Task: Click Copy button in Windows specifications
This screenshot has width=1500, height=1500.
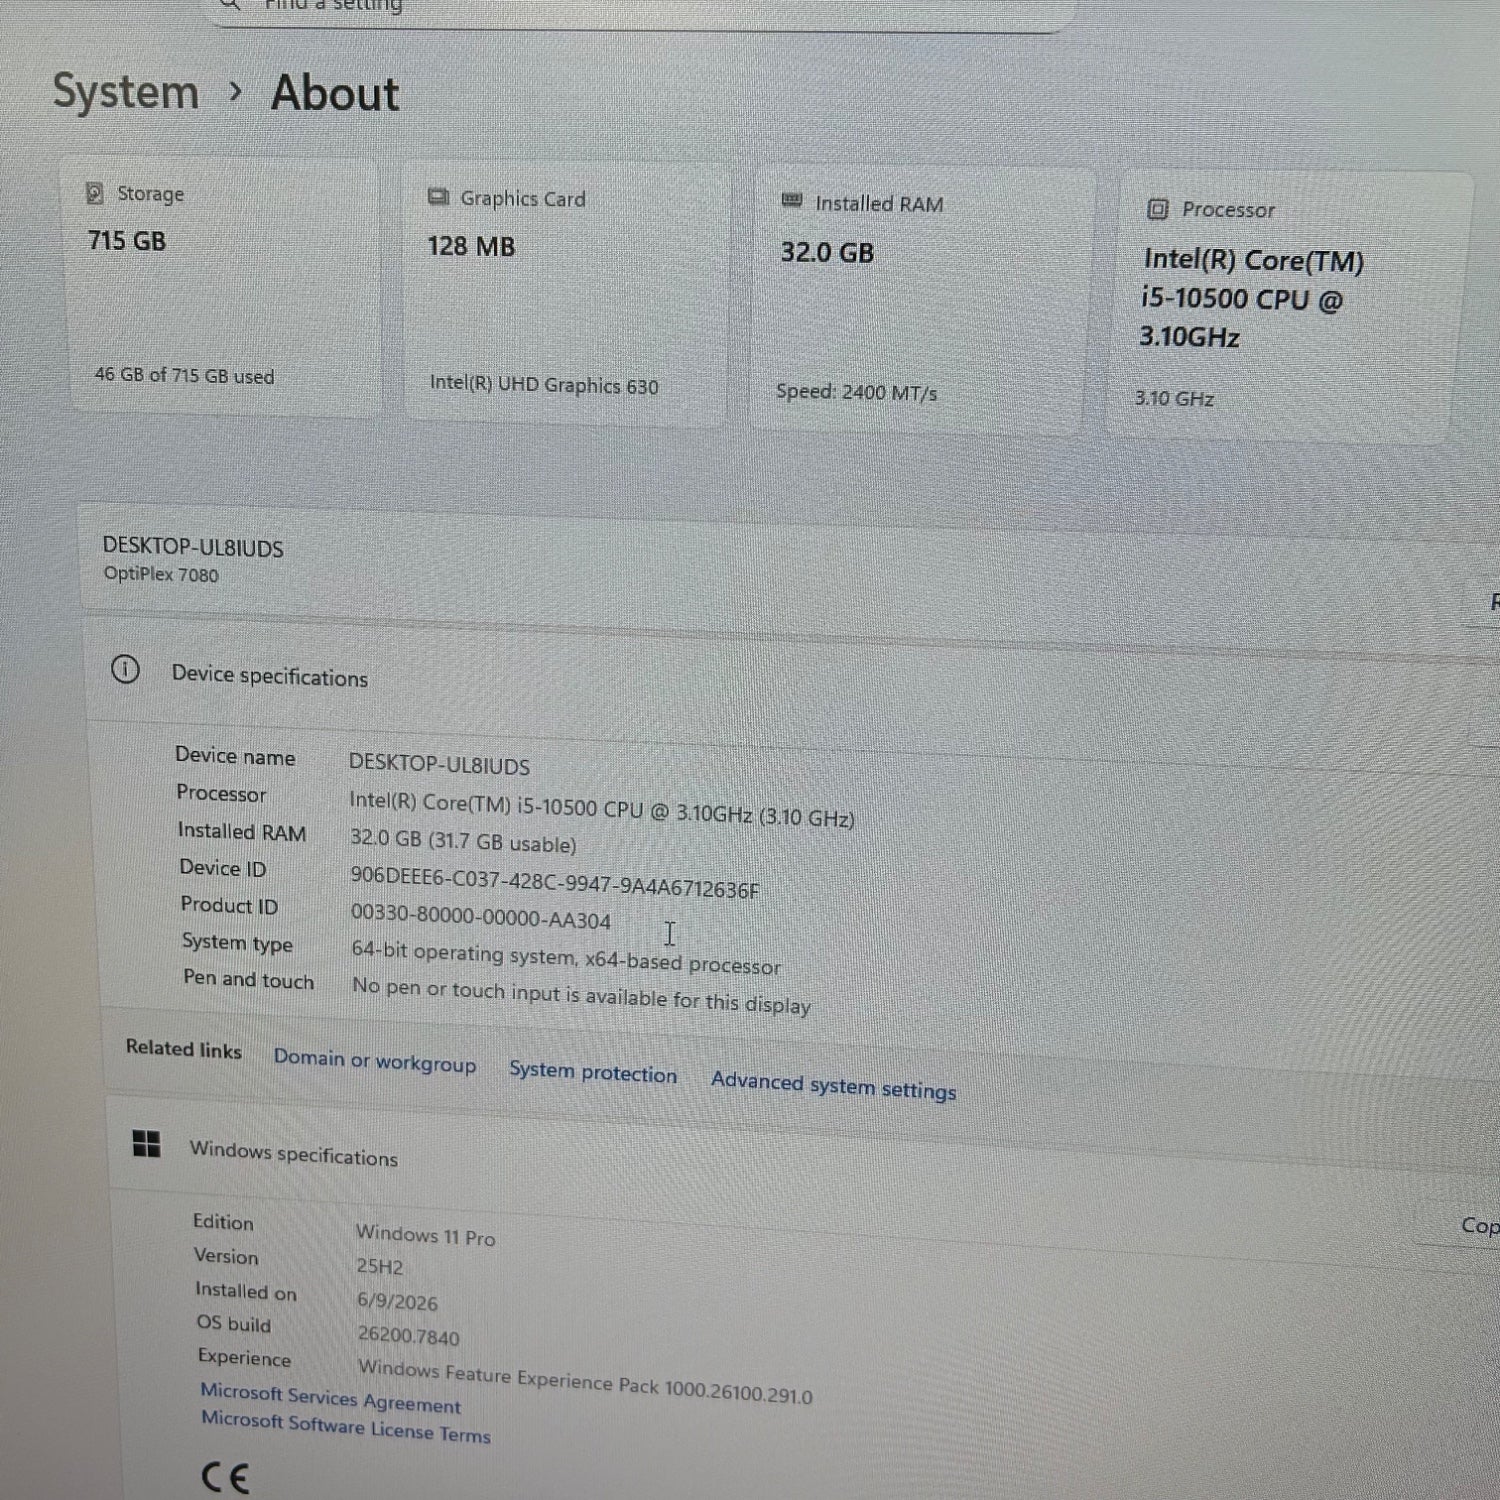Action: click(1460, 1224)
